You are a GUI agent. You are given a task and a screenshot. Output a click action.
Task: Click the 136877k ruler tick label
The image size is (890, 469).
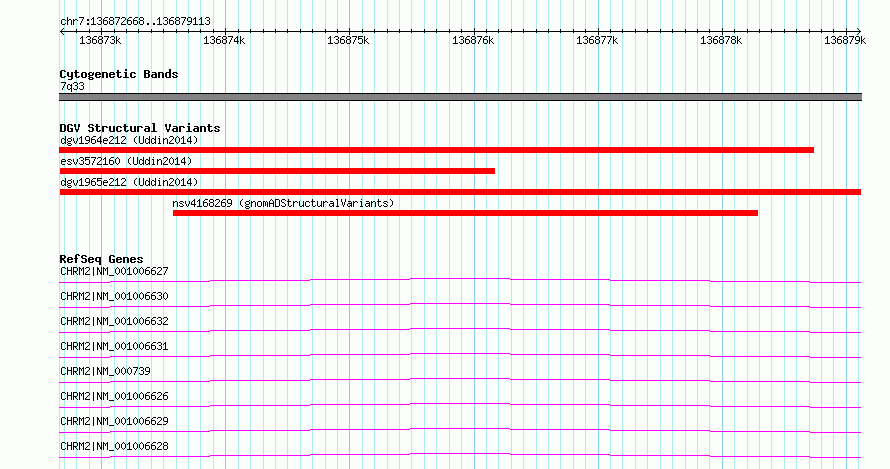pos(597,40)
